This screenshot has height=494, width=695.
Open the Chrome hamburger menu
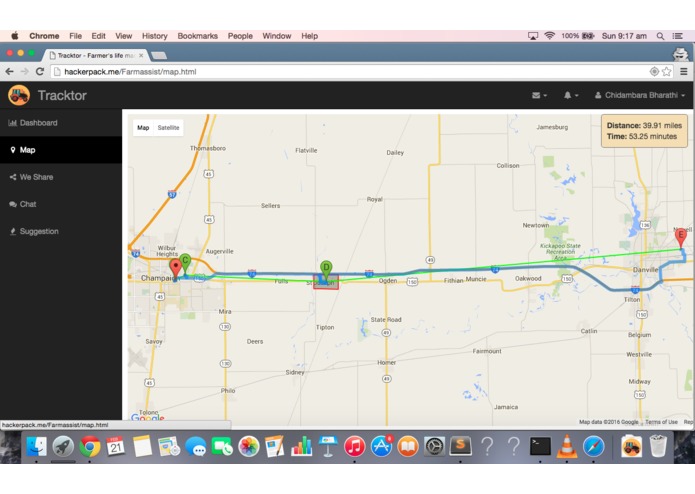pos(684,71)
